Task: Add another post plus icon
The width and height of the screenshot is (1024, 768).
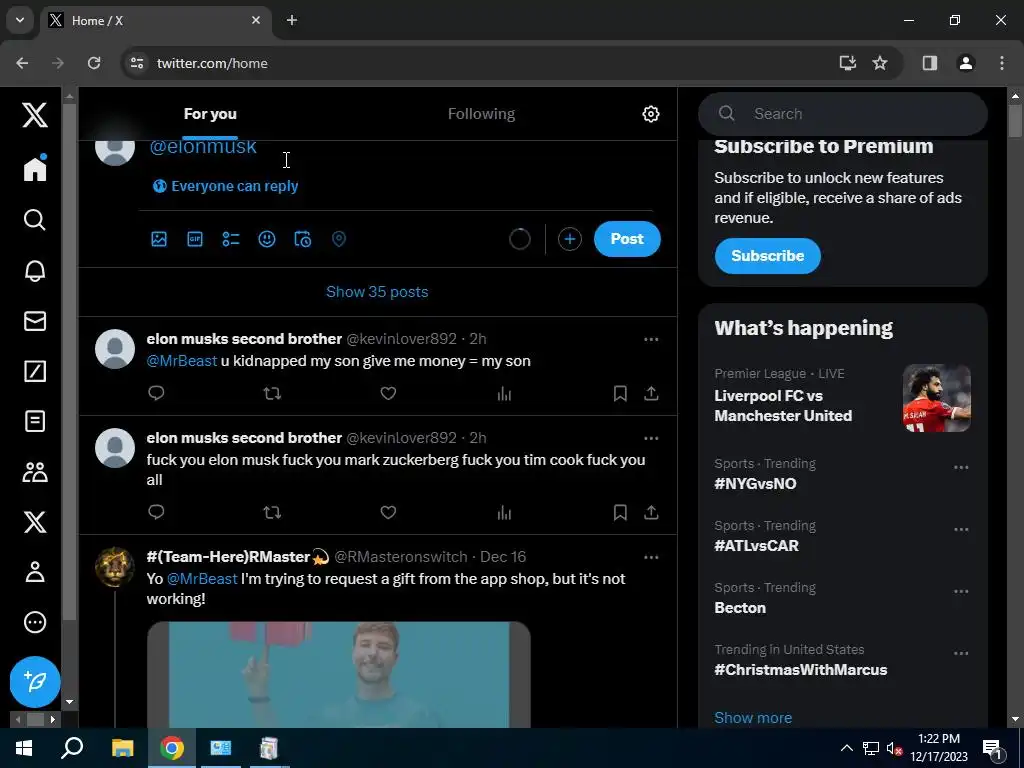Action: tap(569, 239)
